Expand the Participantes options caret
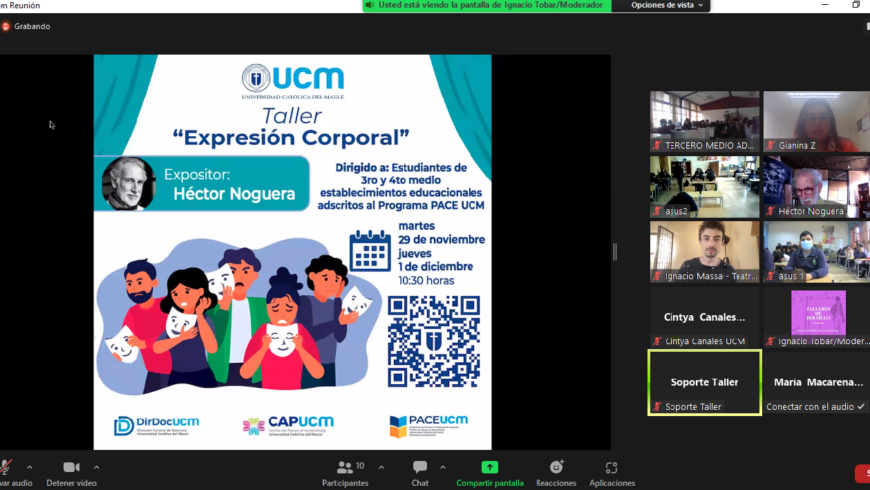The width and height of the screenshot is (870, 490). click(x=381, y=467)
